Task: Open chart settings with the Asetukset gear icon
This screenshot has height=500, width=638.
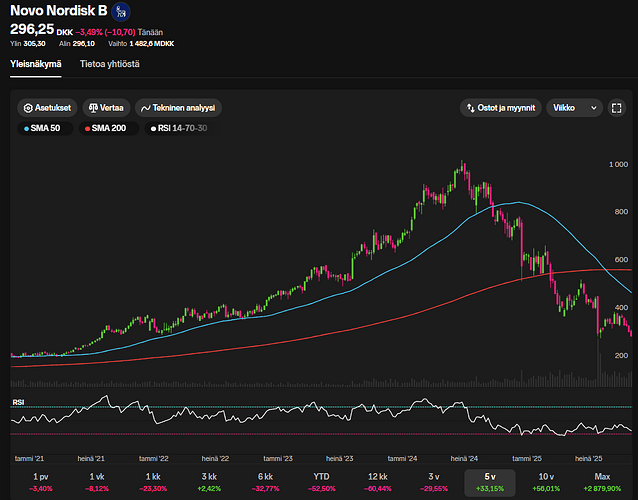Action: click(x=28, y=108)
